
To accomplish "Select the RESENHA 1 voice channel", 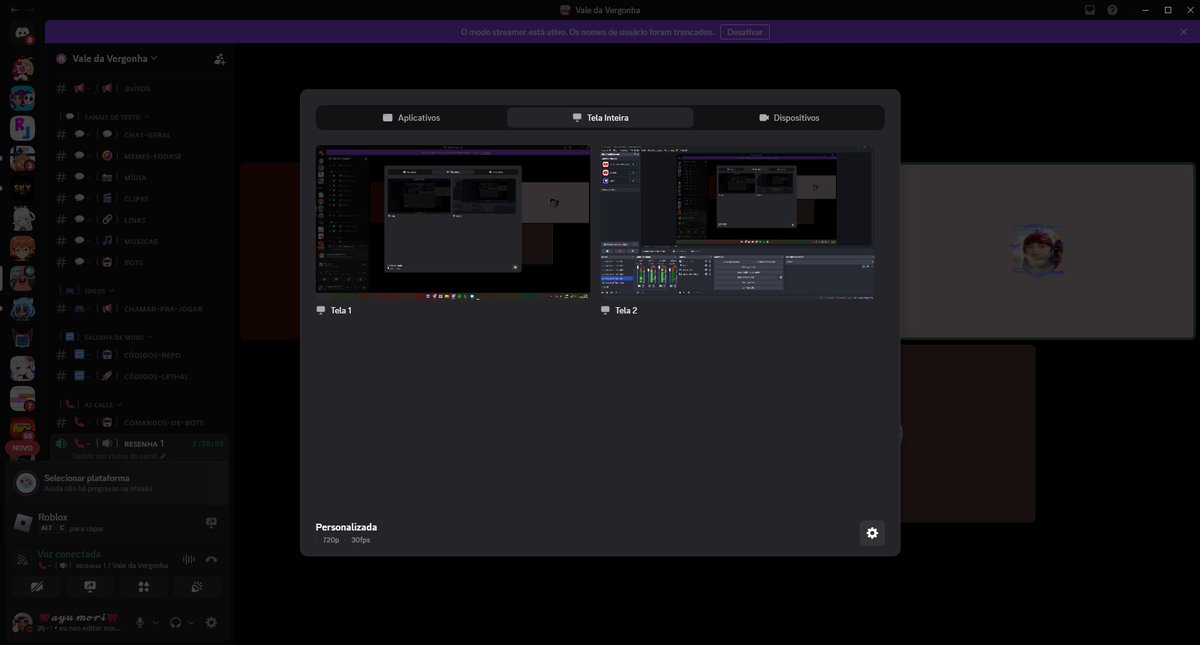I will 142,443.
